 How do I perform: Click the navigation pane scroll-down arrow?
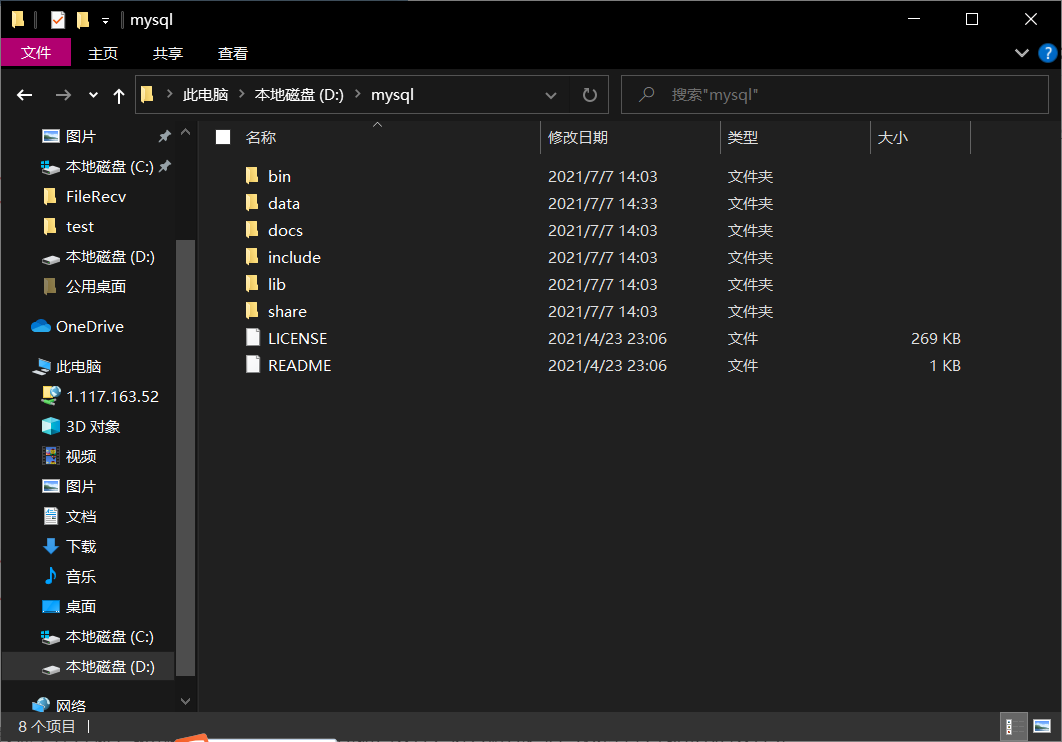186,701
